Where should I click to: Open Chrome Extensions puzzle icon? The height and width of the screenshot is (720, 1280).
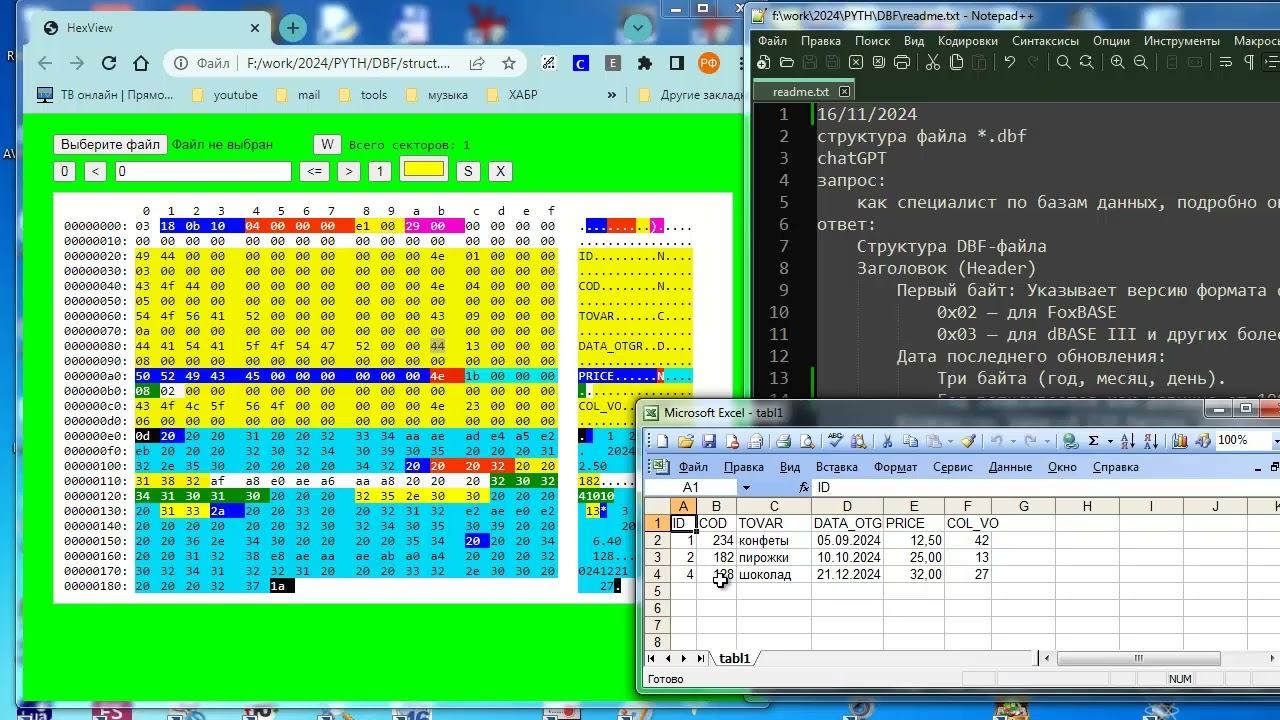[645, 63]
